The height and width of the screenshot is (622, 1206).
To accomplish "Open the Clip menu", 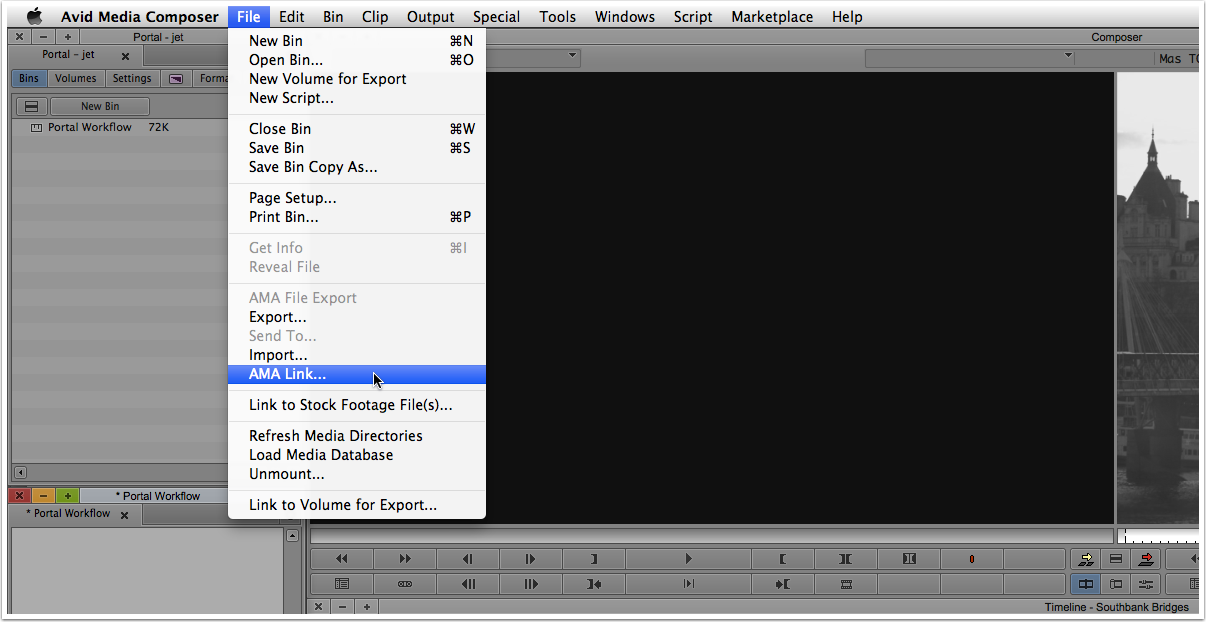I will (x=375, y=16).
